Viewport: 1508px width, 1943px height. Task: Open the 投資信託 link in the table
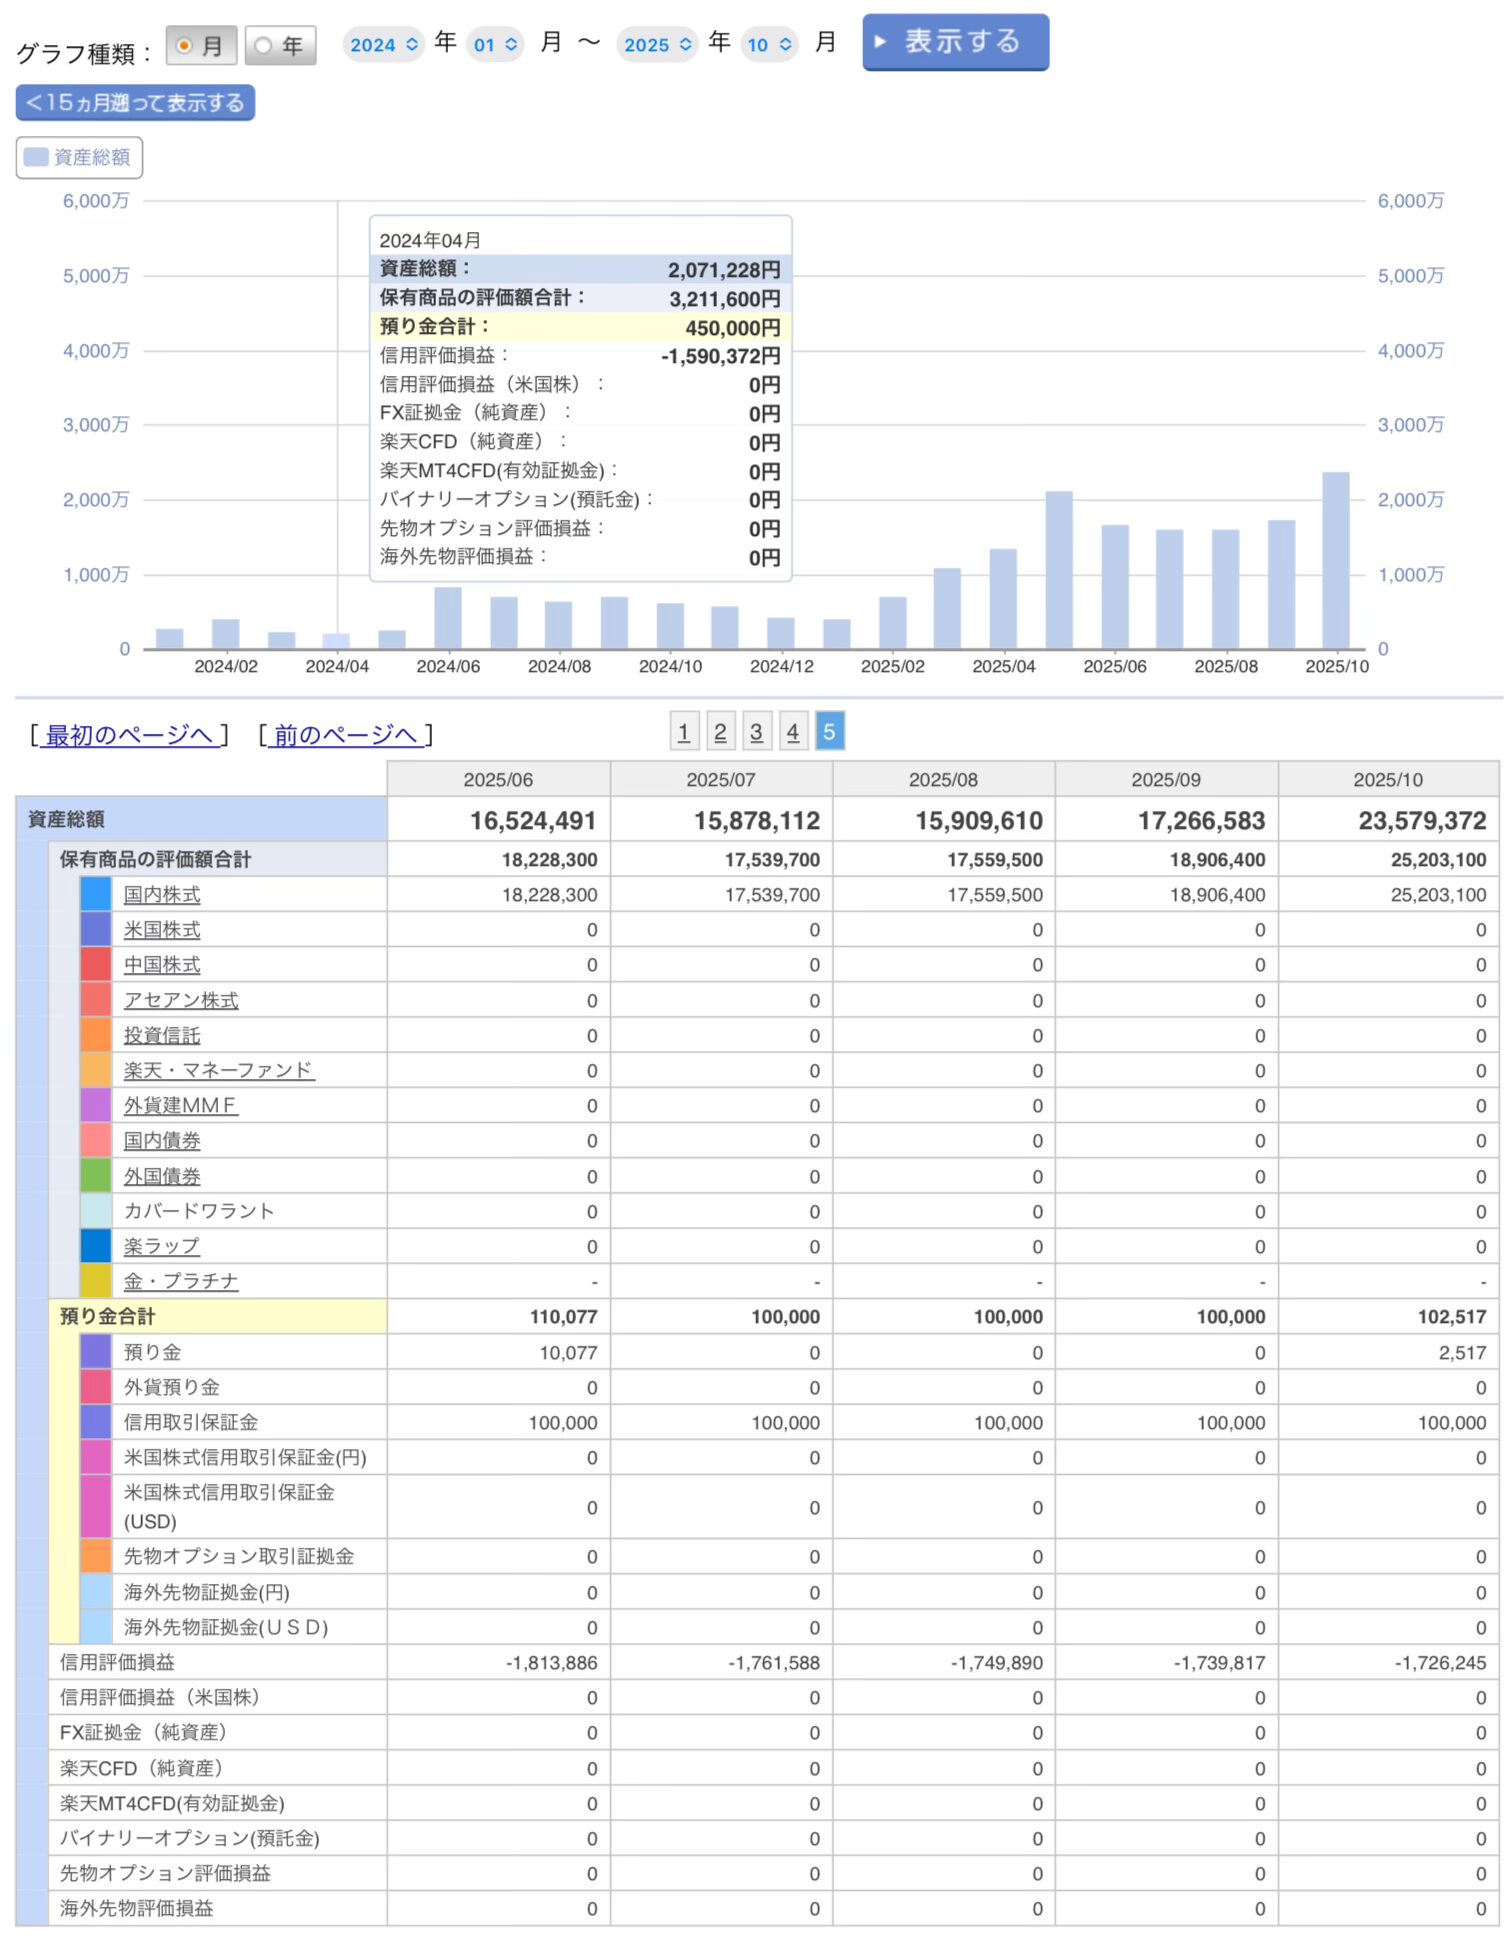[162, 1036]
